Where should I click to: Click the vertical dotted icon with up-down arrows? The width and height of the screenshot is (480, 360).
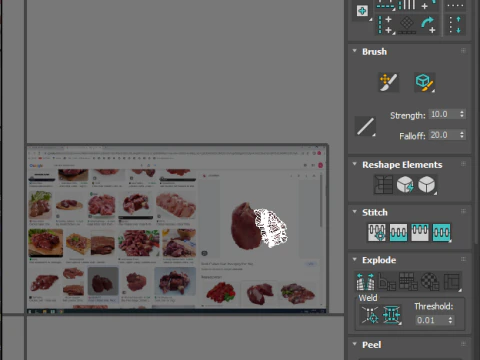455,25
